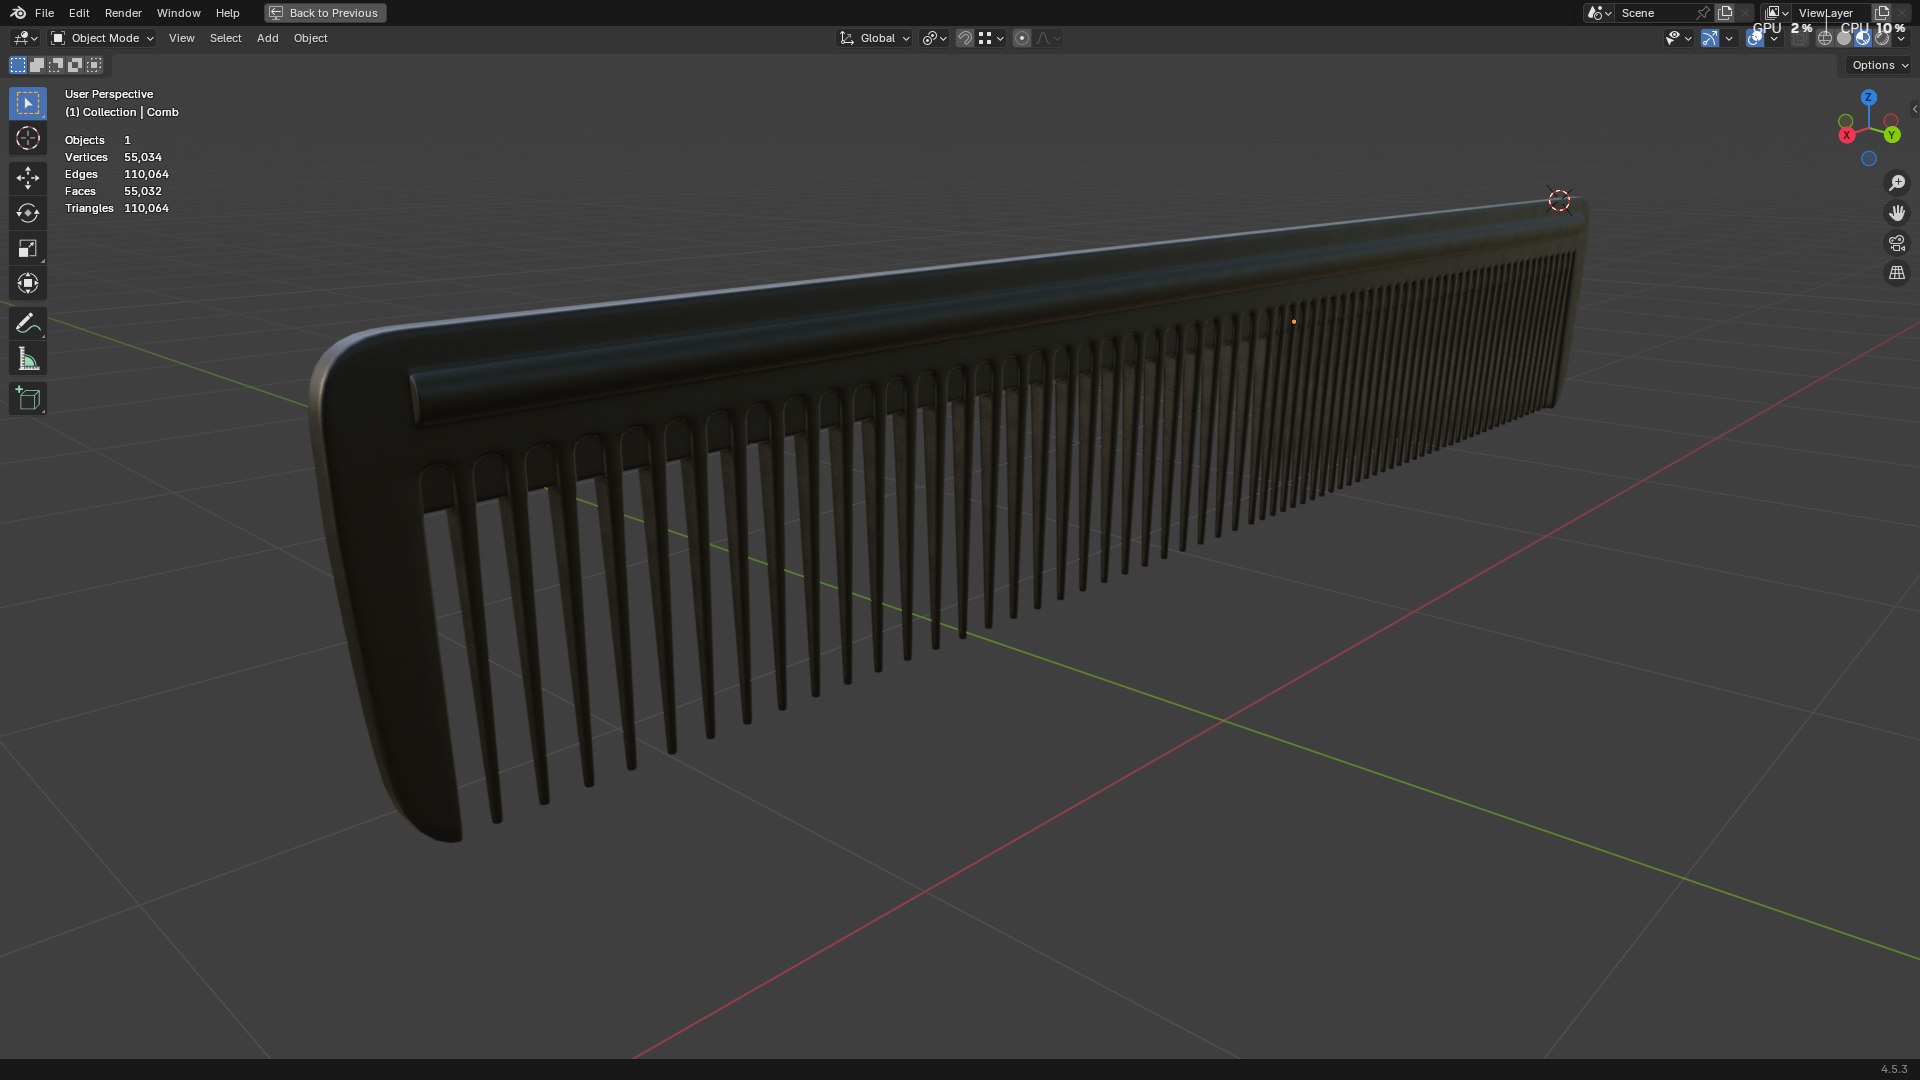Add new ViewLayer with copy icon
This screenshot has height=1080, width=1920.
[1882, 13]
